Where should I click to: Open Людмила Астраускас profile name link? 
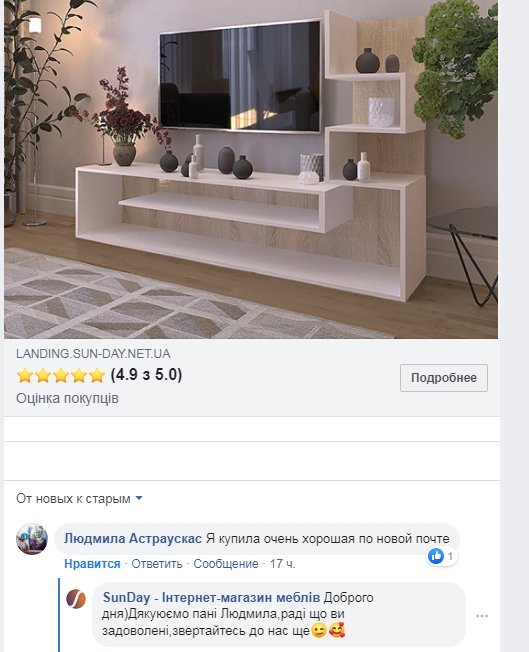(133, 538)
